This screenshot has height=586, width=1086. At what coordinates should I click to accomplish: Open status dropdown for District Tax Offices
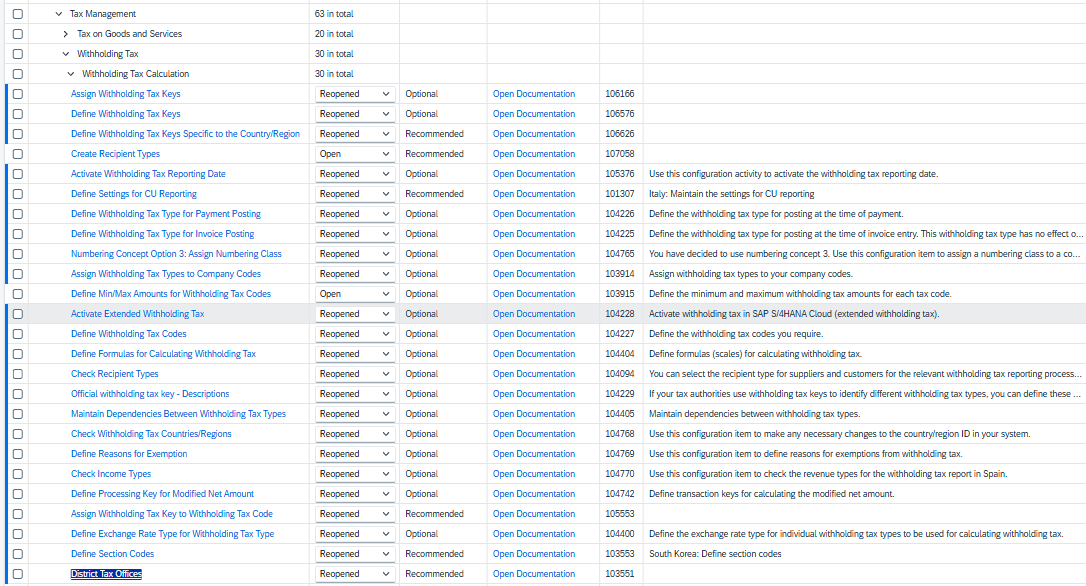(355, 574)
